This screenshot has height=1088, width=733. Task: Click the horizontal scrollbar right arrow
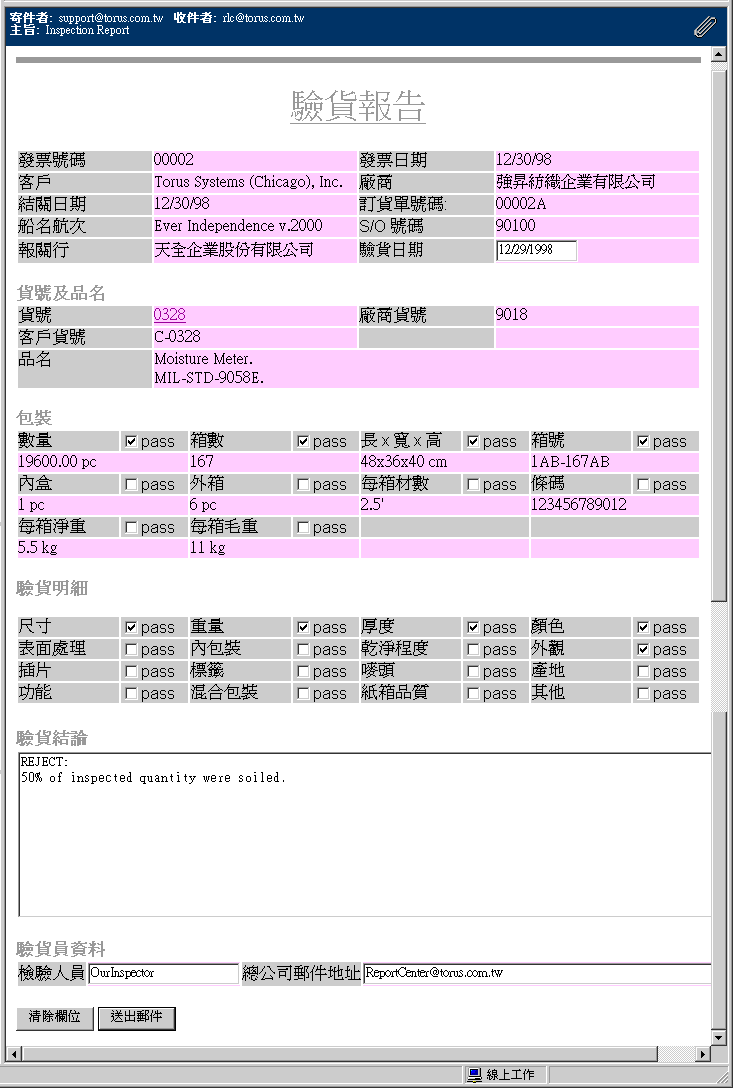point(702,1054)
